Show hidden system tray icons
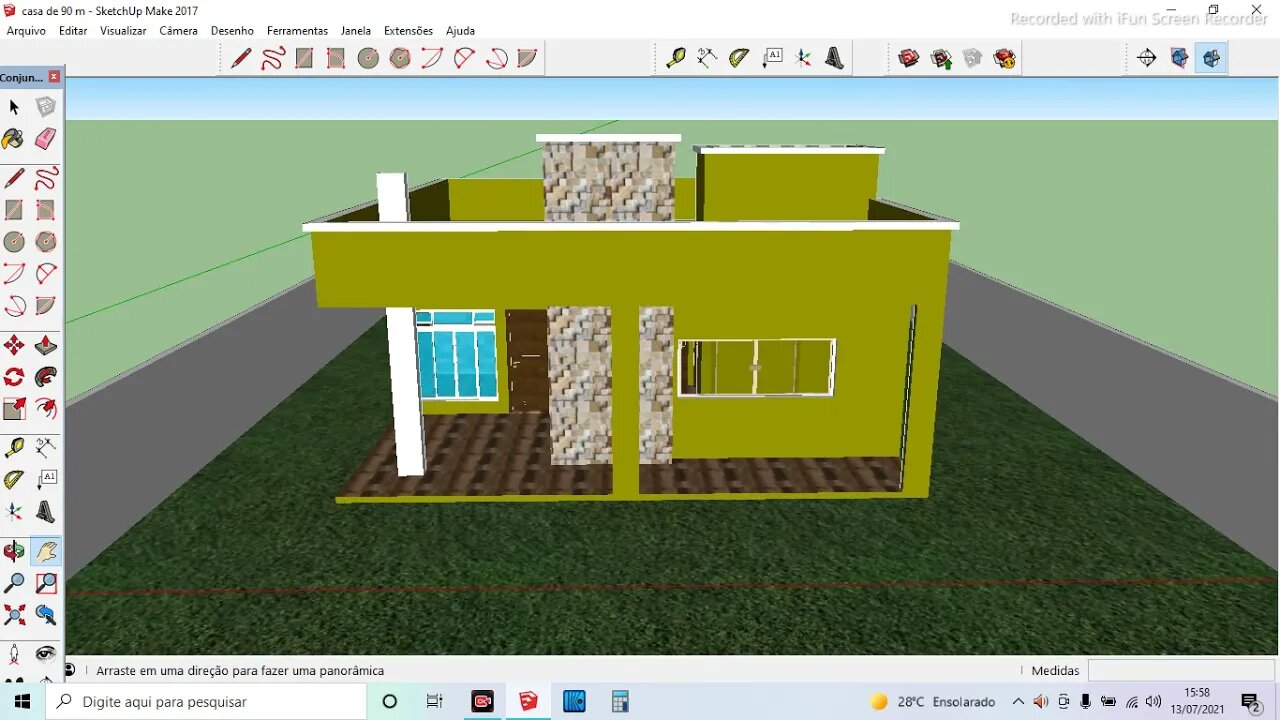1280x720 pixels. (x=1018, y=702)
